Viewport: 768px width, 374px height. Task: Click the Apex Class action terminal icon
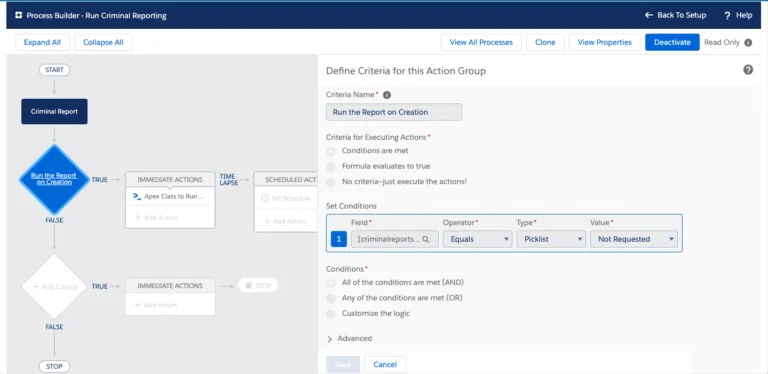(137, 196)
